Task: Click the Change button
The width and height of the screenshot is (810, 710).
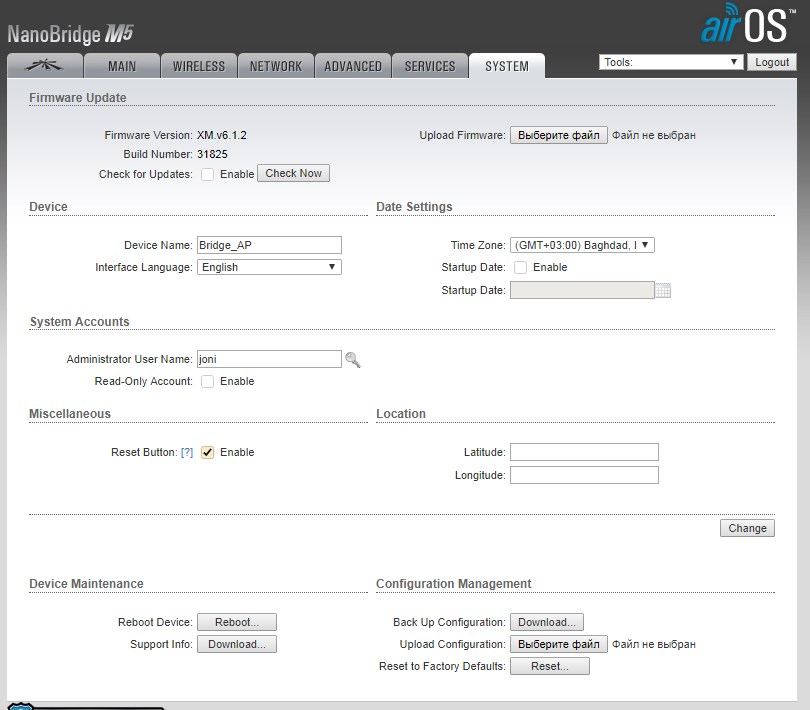Action: coord(747,528)
